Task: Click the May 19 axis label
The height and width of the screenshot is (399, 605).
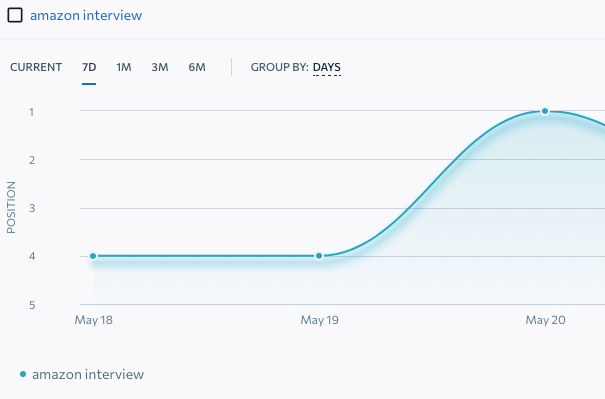Action: tap(319, 320)
